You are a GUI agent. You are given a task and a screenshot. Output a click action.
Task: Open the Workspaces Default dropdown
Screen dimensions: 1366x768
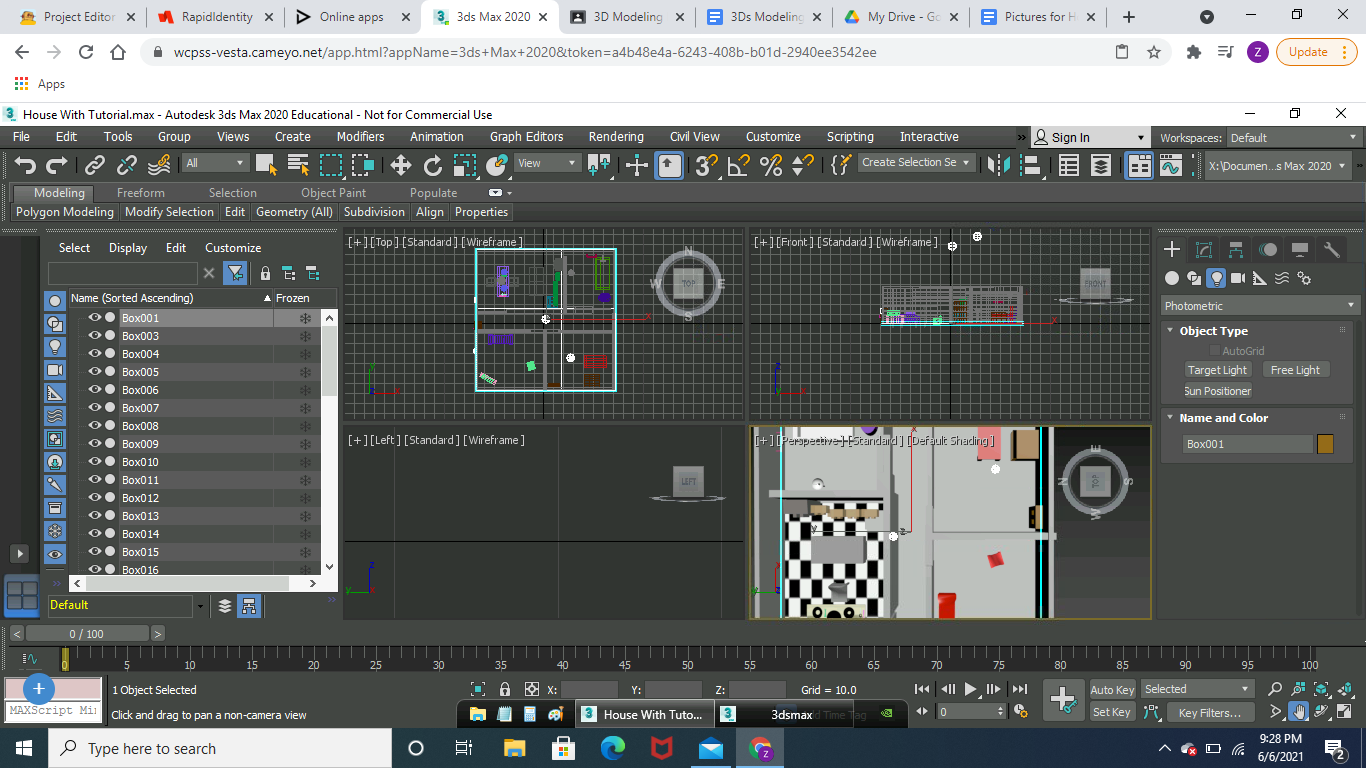click(x=1291, y=138)
